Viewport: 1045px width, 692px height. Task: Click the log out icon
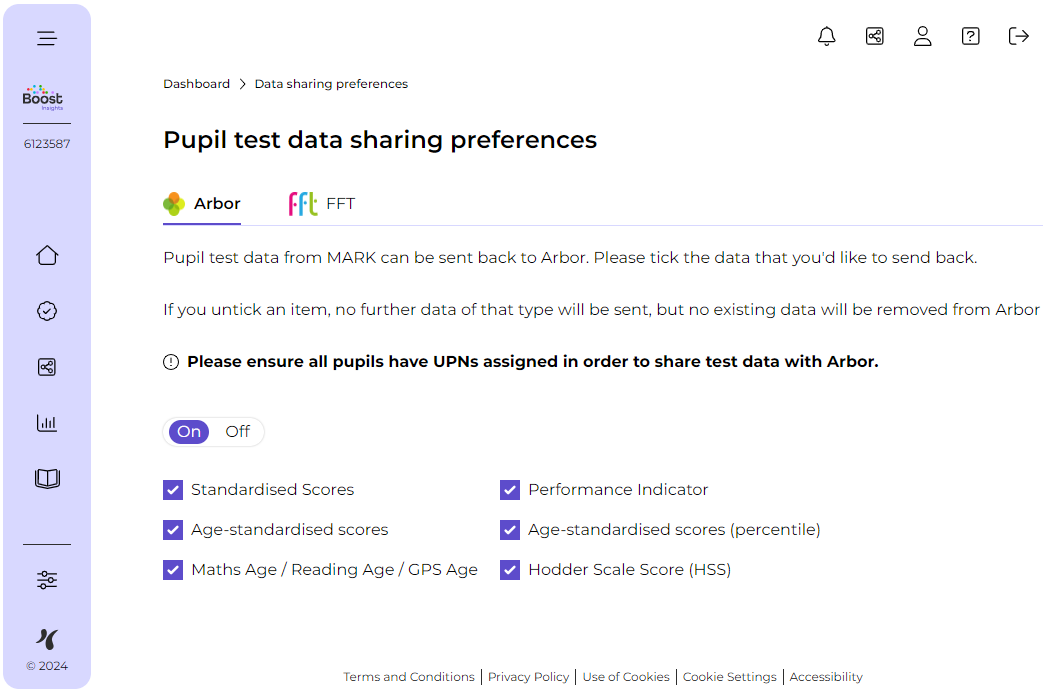point(1019,37)
